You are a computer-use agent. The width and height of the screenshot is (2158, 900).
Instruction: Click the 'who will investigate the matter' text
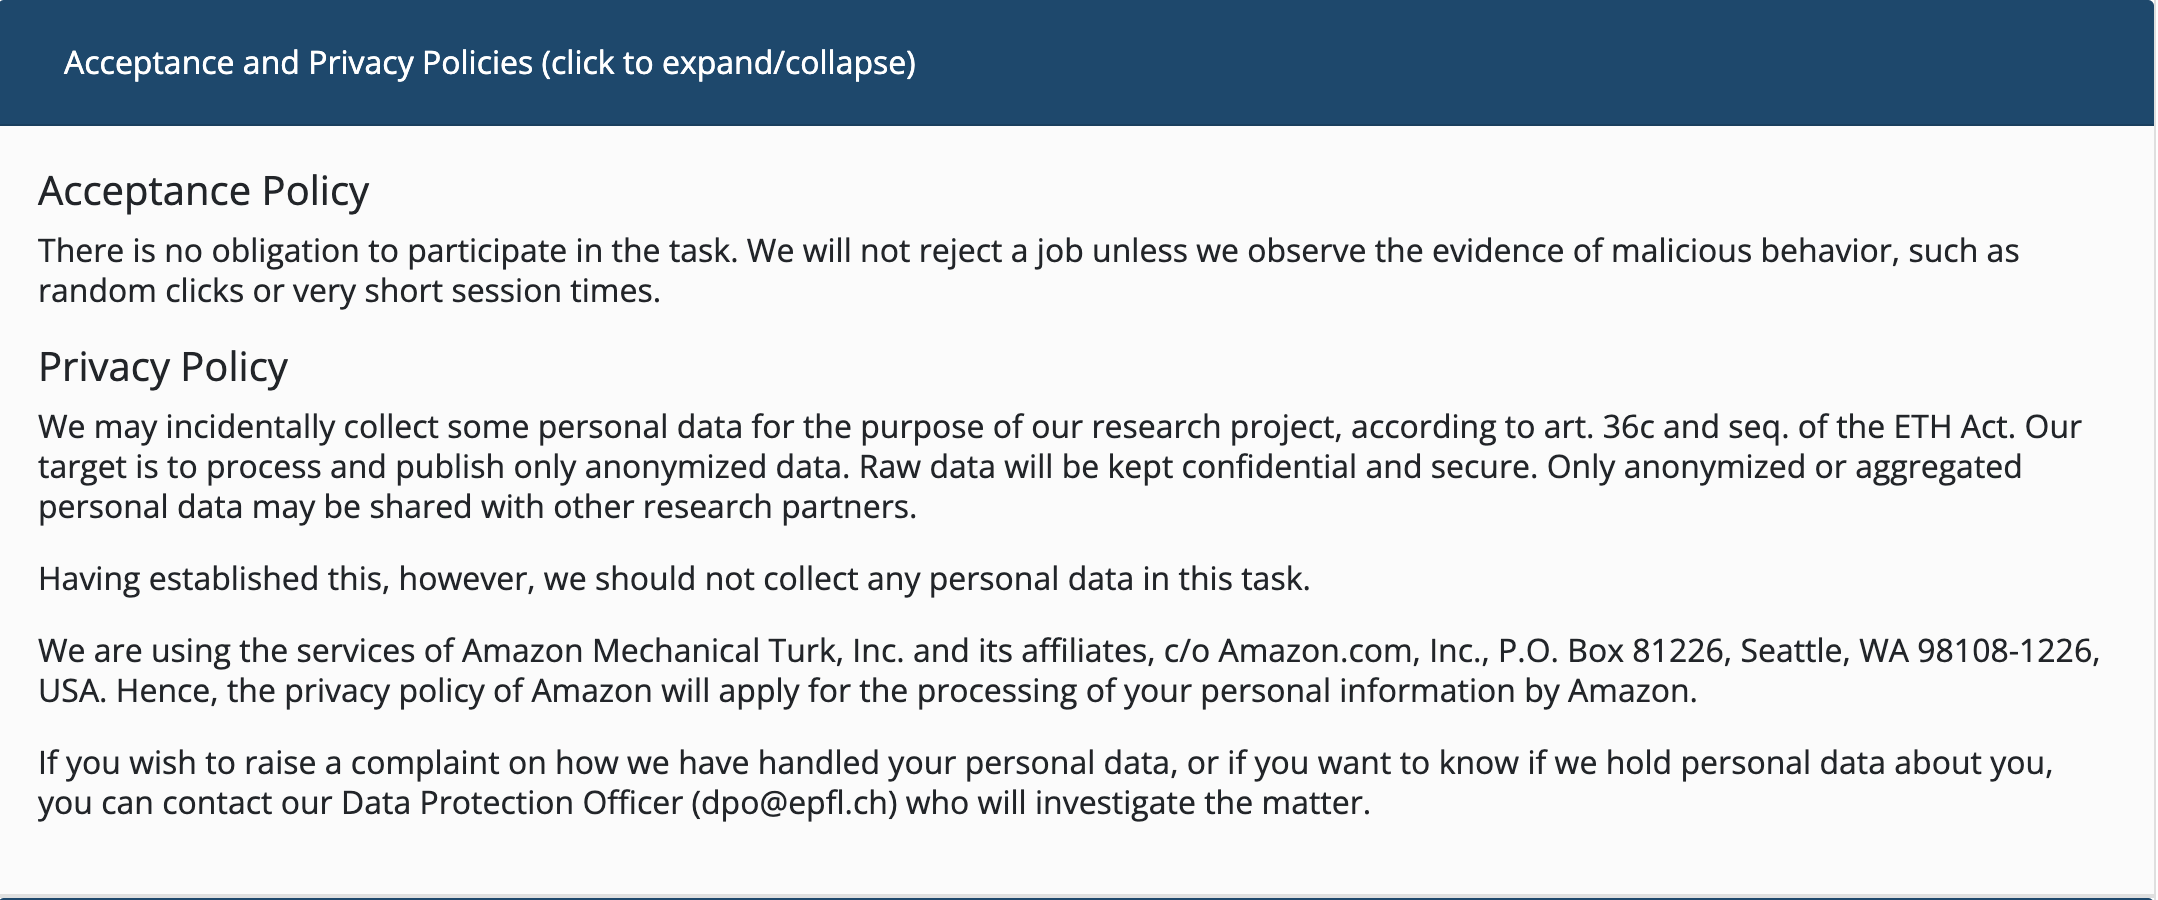click(1138, 803)
